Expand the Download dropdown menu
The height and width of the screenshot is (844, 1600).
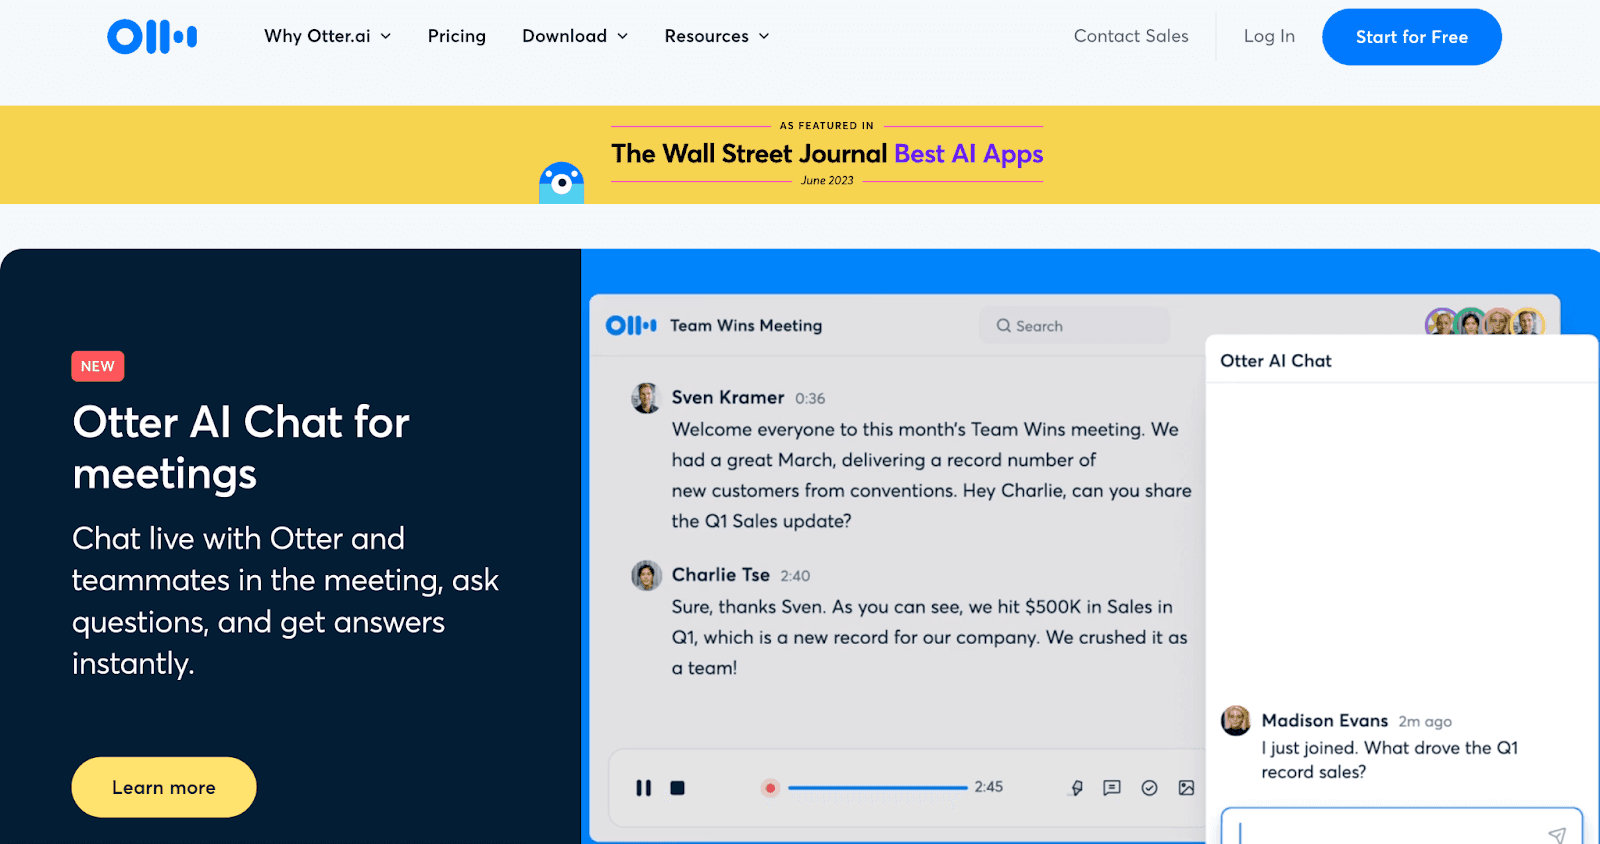pos(575,37)
